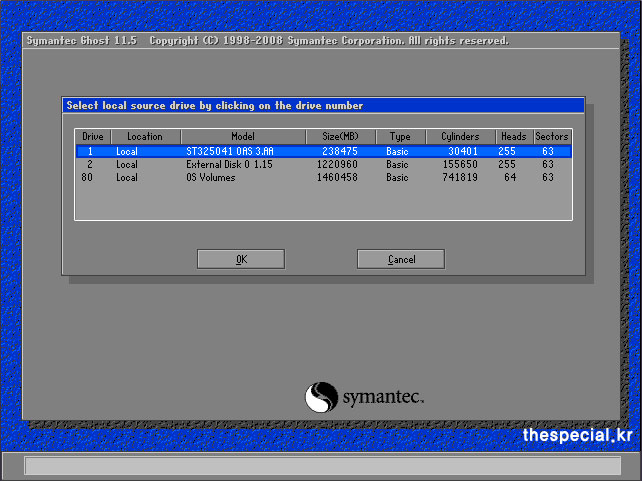This screenshot has height=481, width=642.
Task: Click Local in the ST325041 row
Action: pos(127,151)
